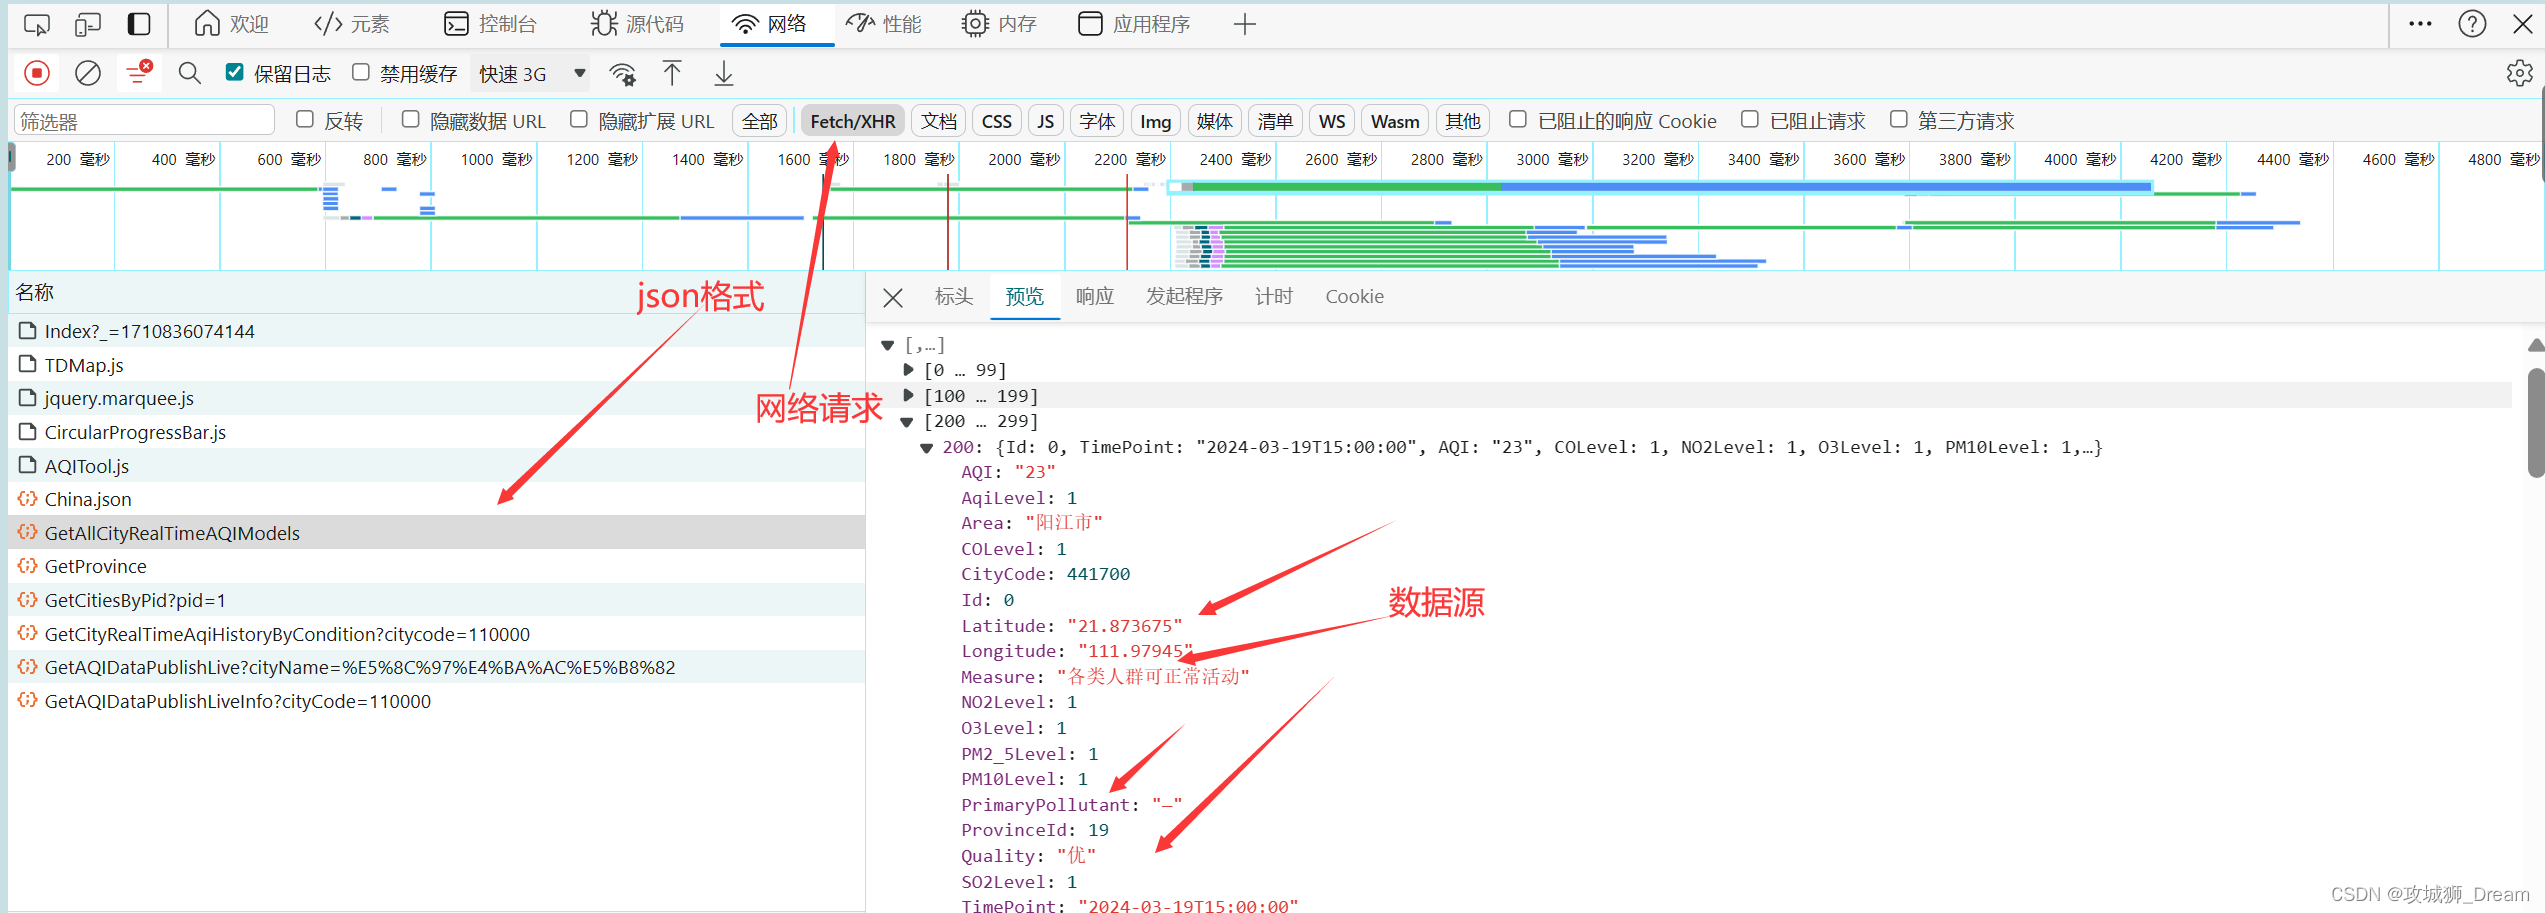Check 已阻止的响应 Cookie checkbox
The width and height of the screenshot is (2545, 913).
click(x=1517, y=119)
